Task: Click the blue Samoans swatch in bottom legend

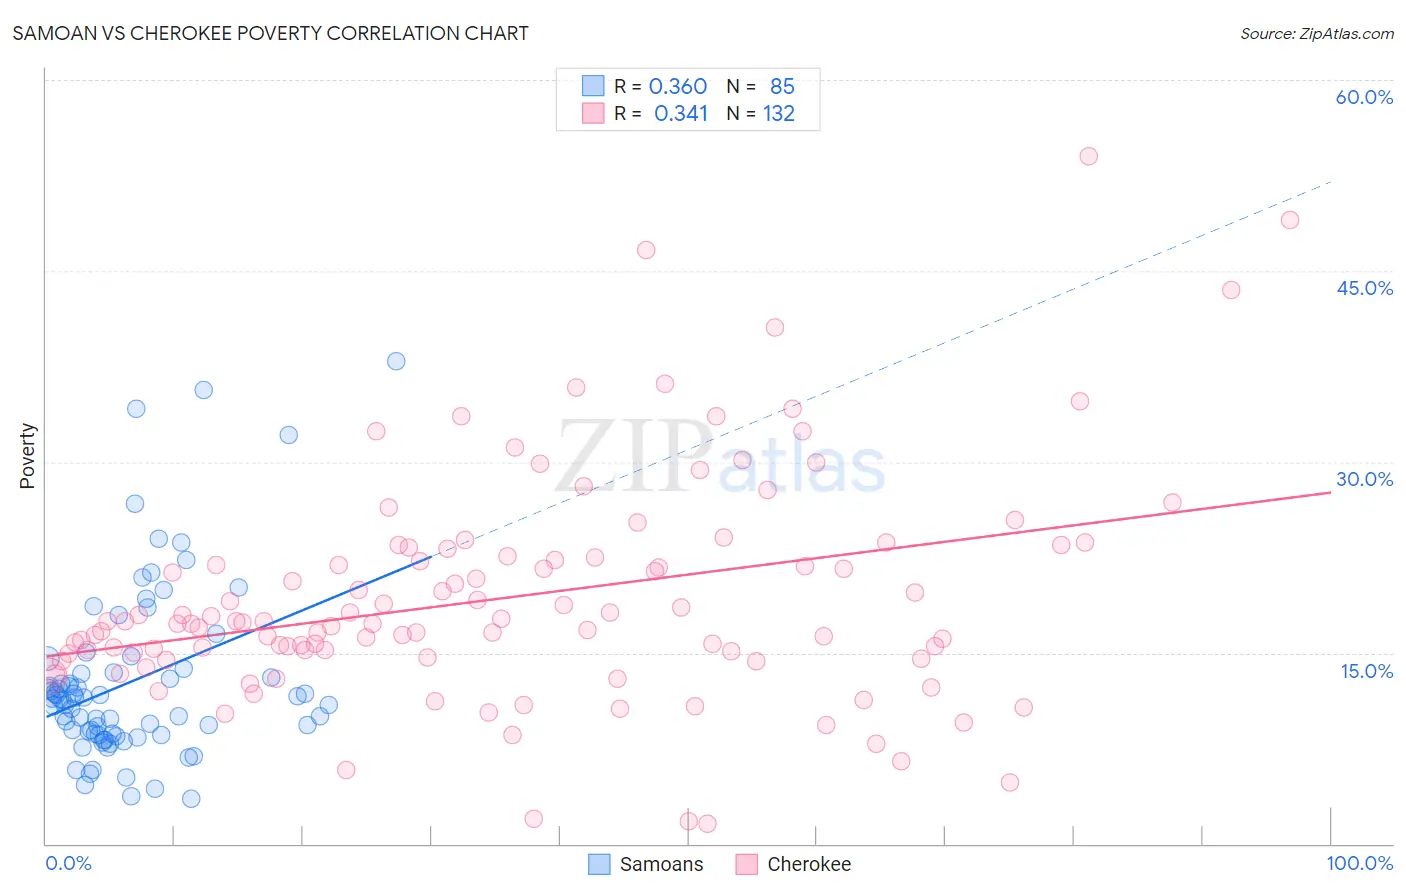Action: [599, 864]
